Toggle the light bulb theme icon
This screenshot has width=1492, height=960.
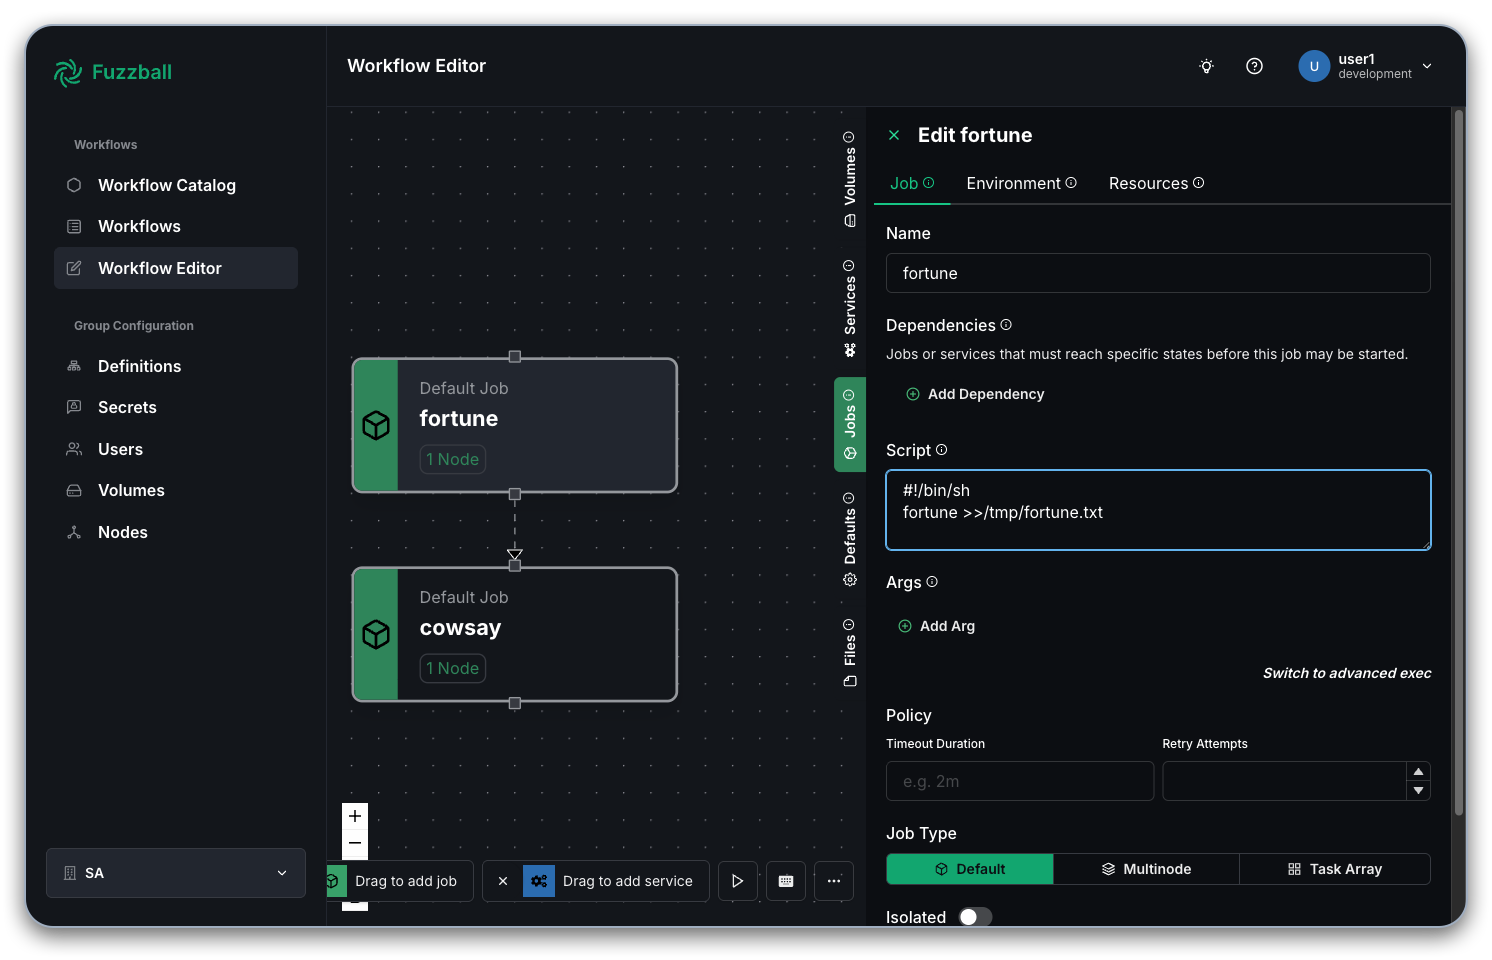[x=1207, y=66]
